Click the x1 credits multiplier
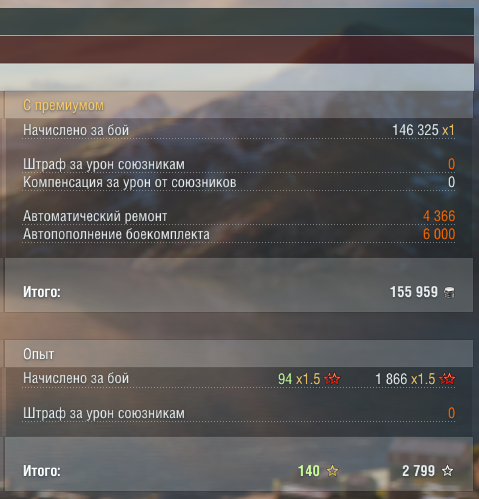 click(448, 130)
